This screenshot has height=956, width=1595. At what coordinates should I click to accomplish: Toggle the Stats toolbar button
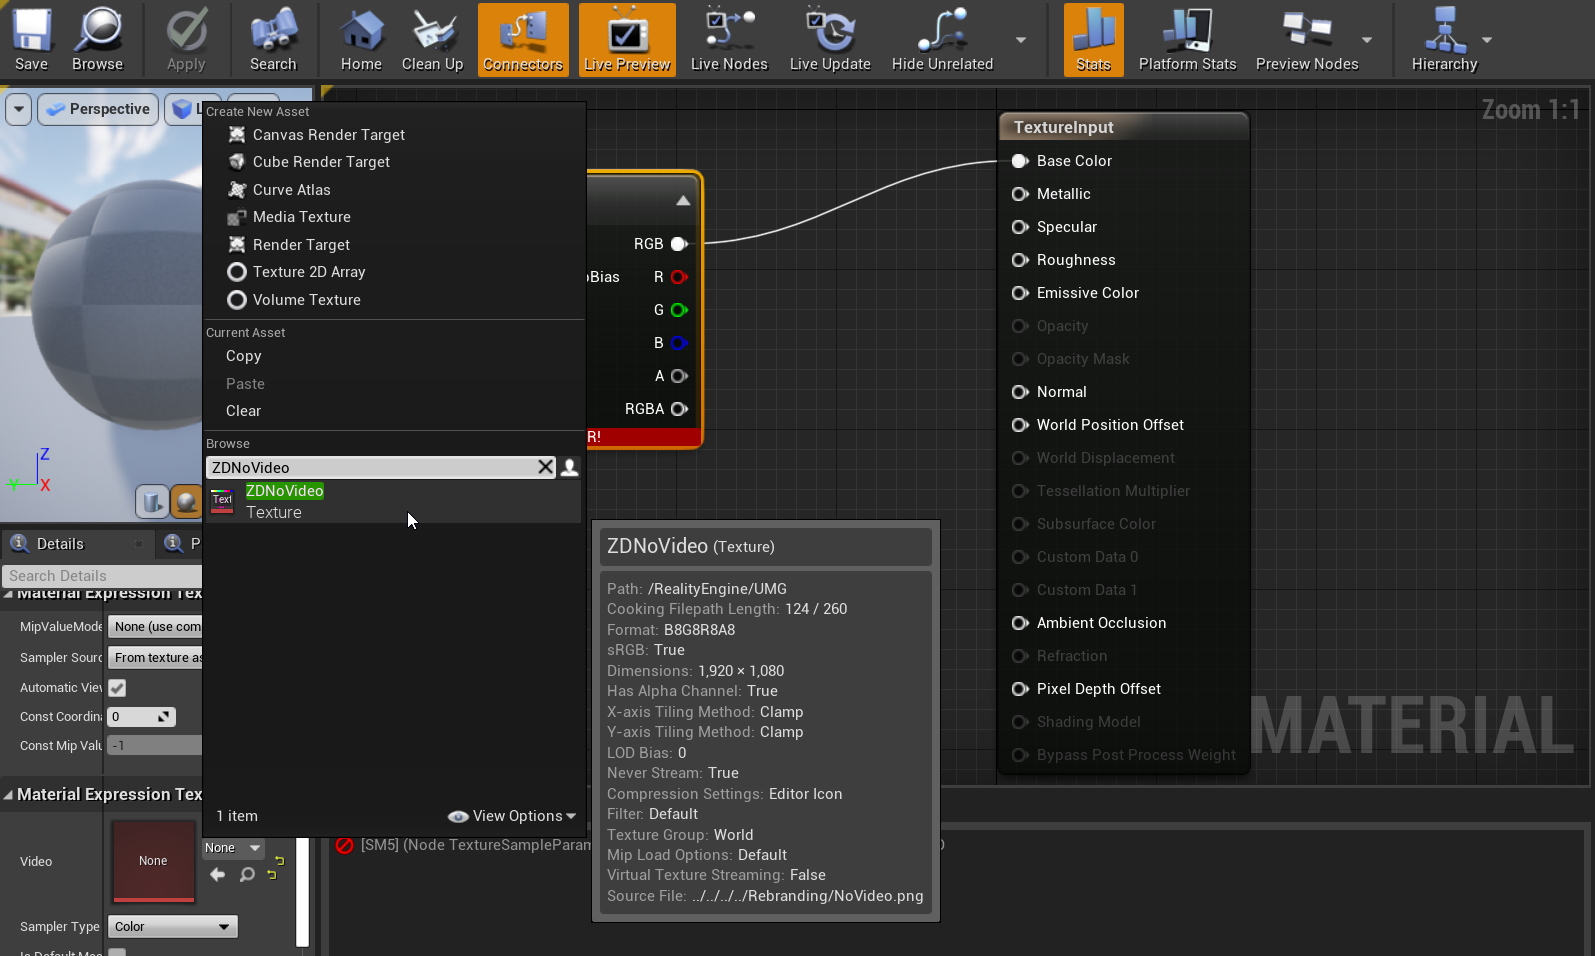pos(1093,40)
